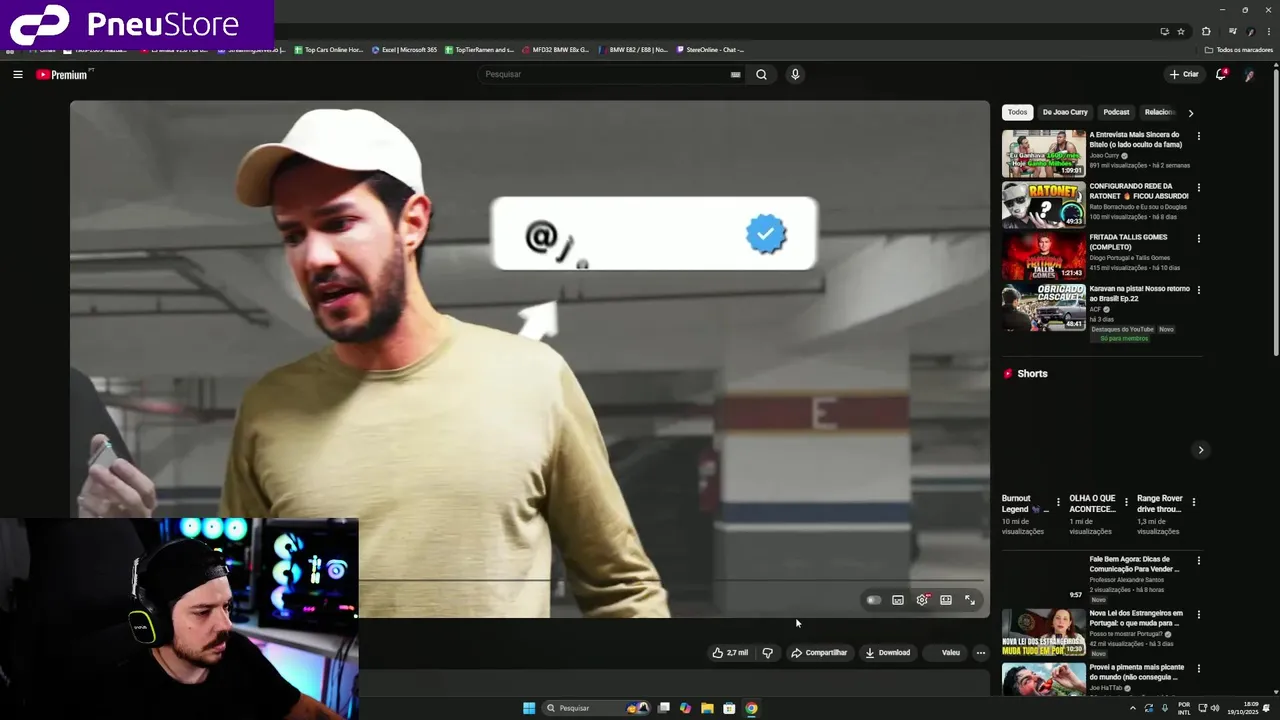Open File Explorer from taskbar

(x=707, y=708)
